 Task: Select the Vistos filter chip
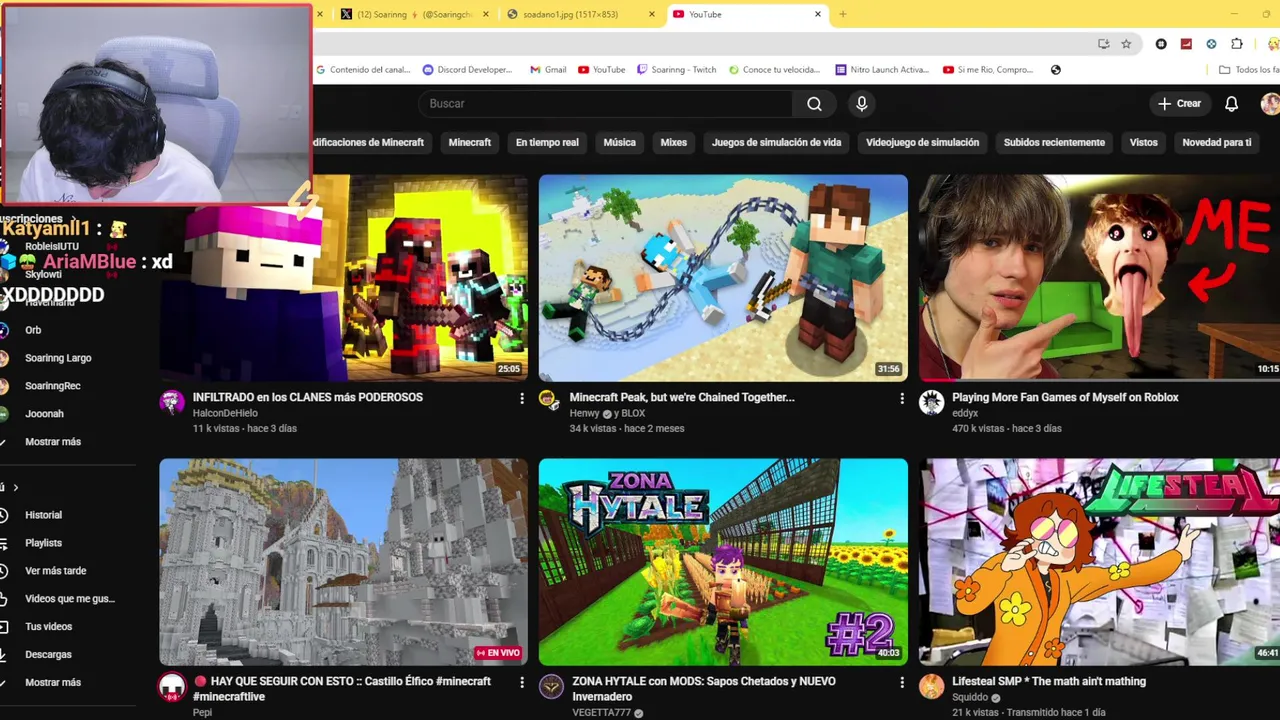1144,142
